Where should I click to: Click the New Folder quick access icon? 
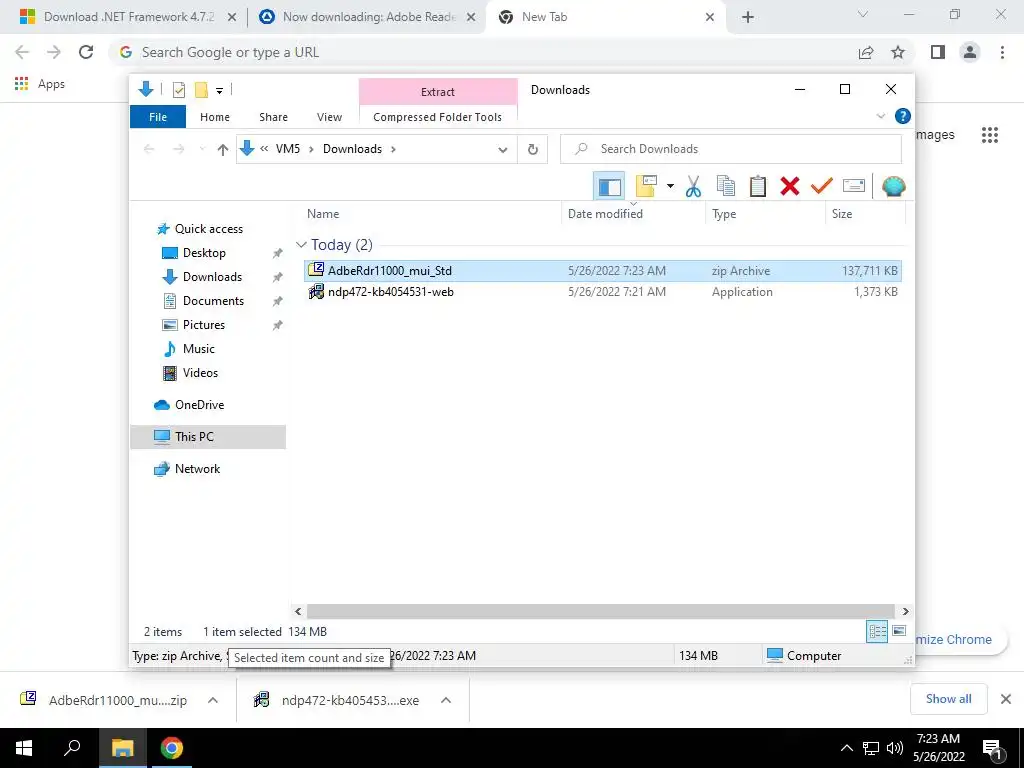click(x=201, y=90)
